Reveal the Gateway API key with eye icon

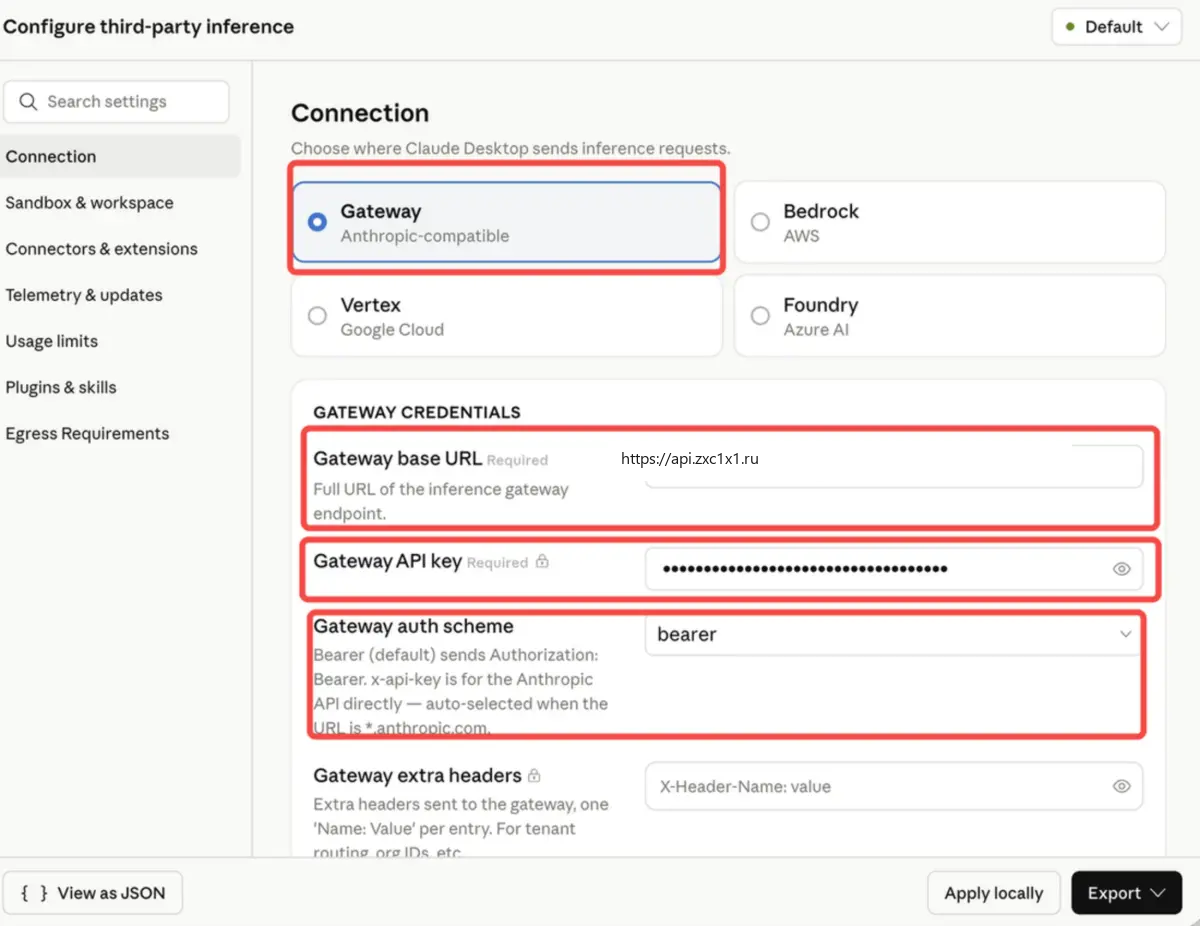(1121, 569)
